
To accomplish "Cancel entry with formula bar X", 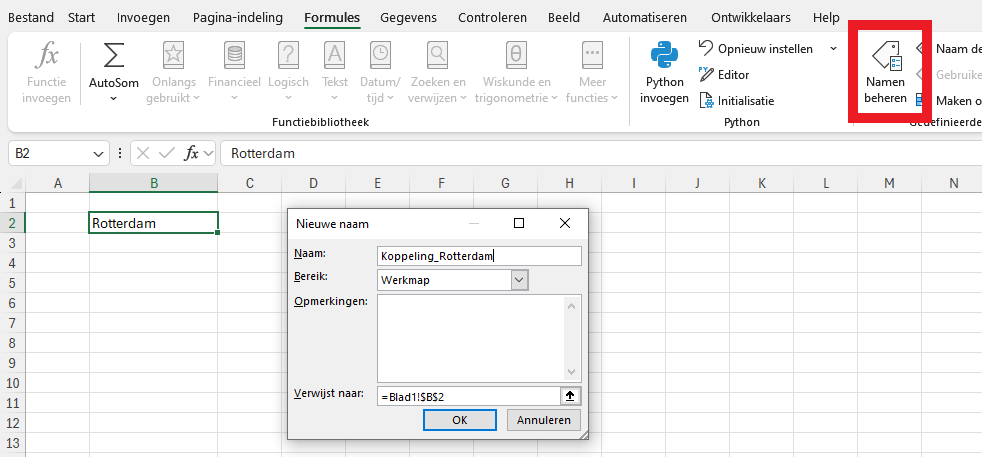I will (143, 153).
